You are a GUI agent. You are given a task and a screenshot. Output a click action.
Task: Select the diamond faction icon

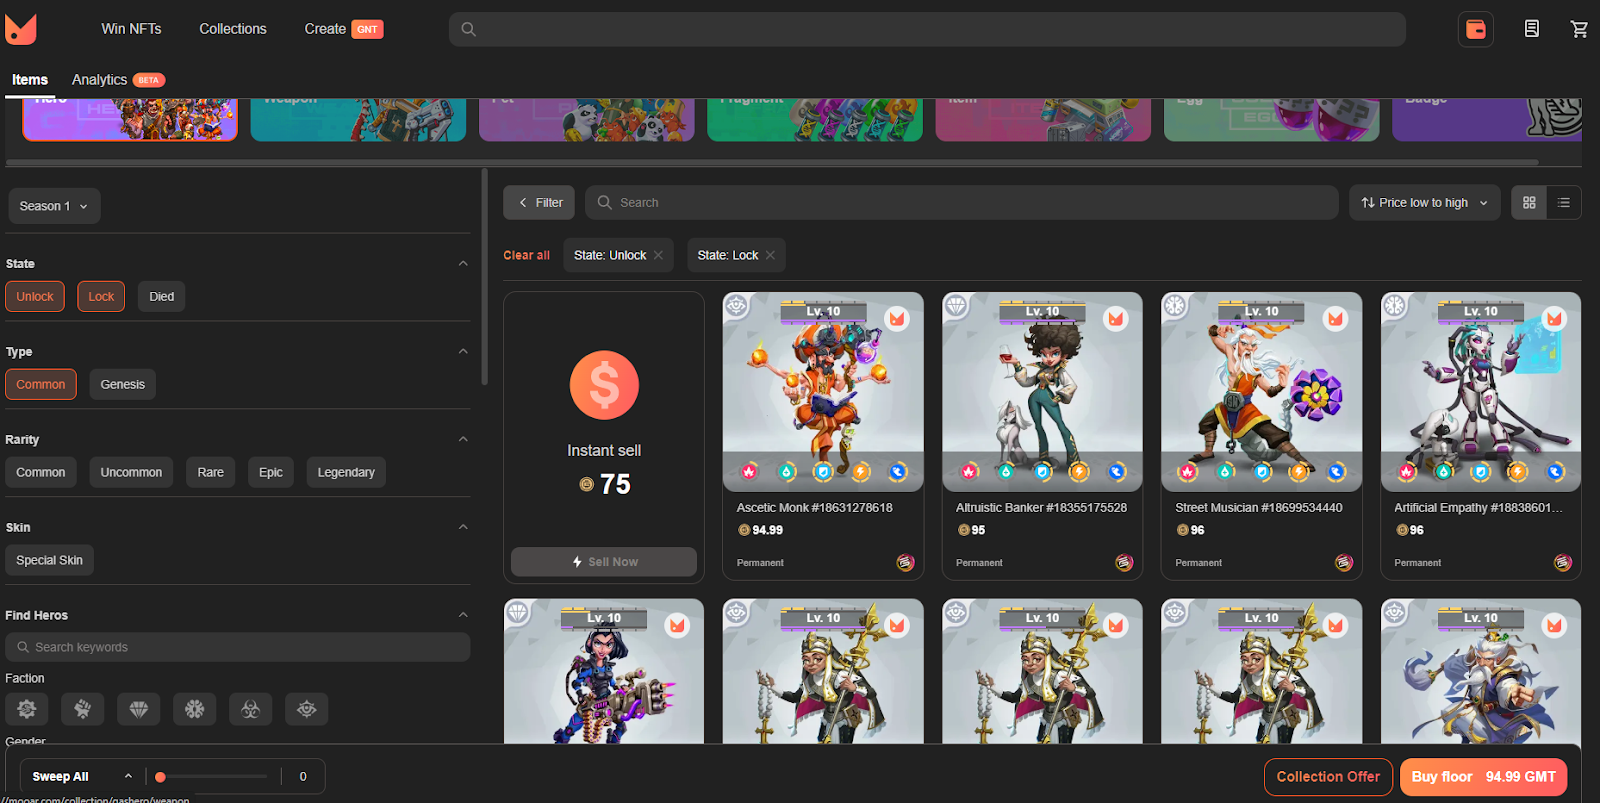(x=139, y=709)
